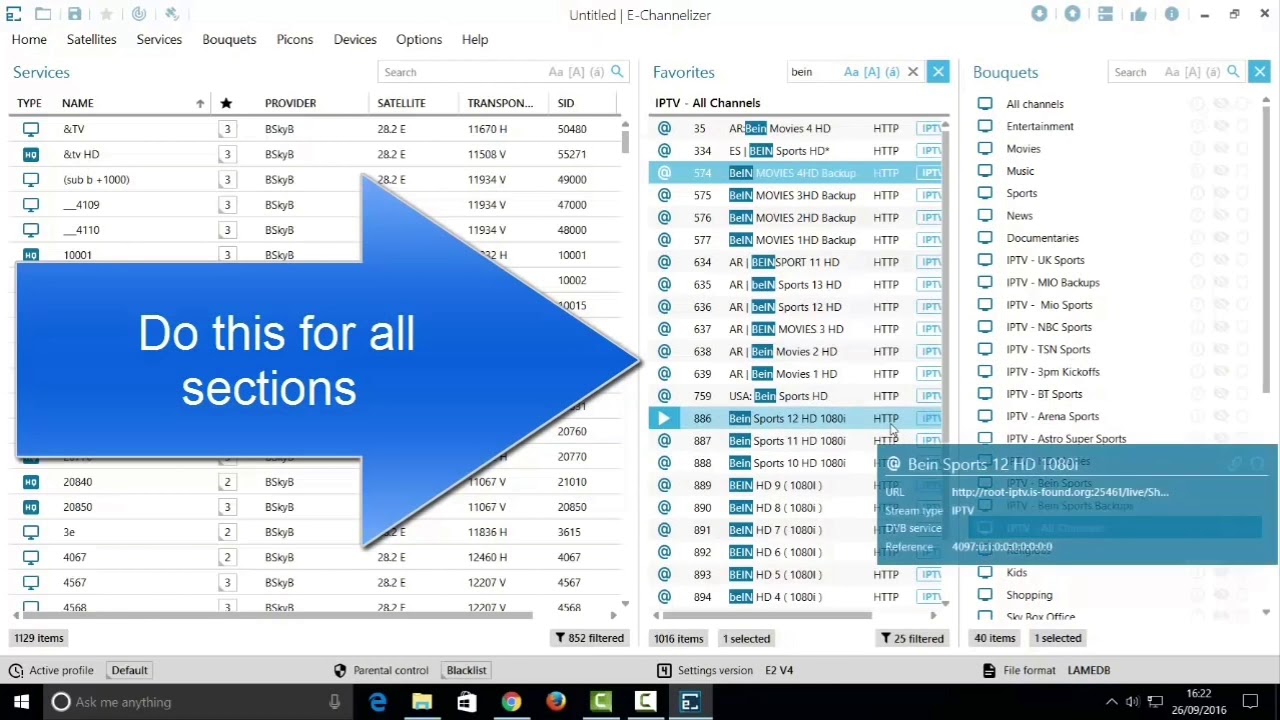The image size is (1280, 720).
Task: Clear the 'bein' favorites search text
Action: coord(912,72)
